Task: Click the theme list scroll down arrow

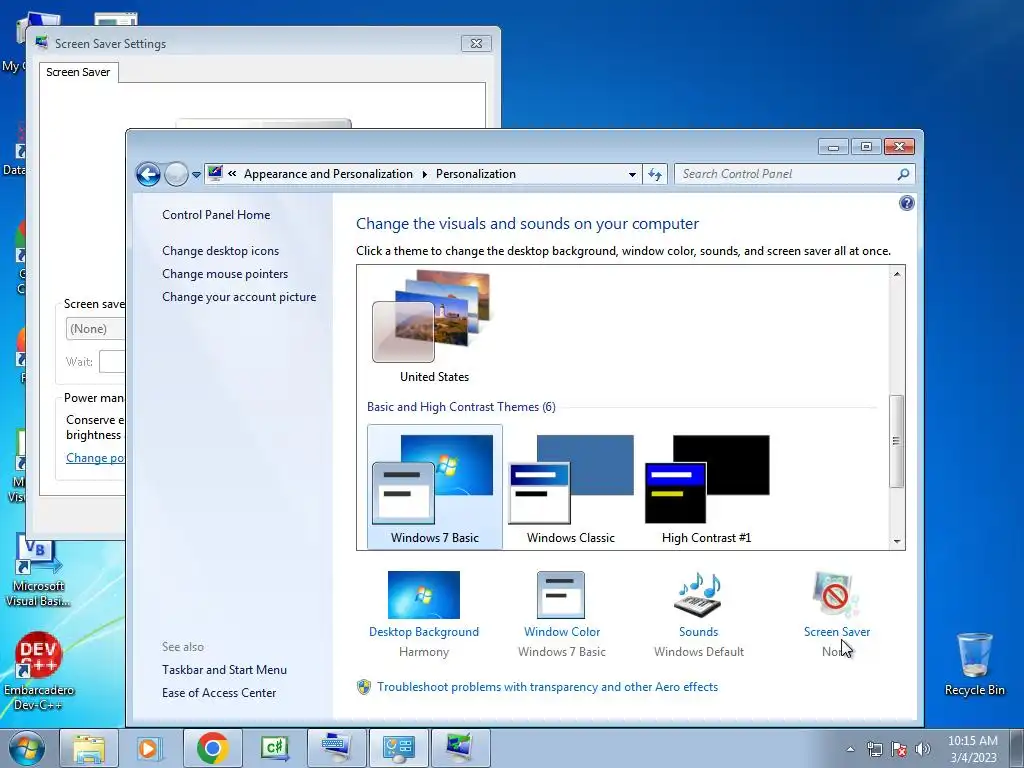Action: [897, 541]
